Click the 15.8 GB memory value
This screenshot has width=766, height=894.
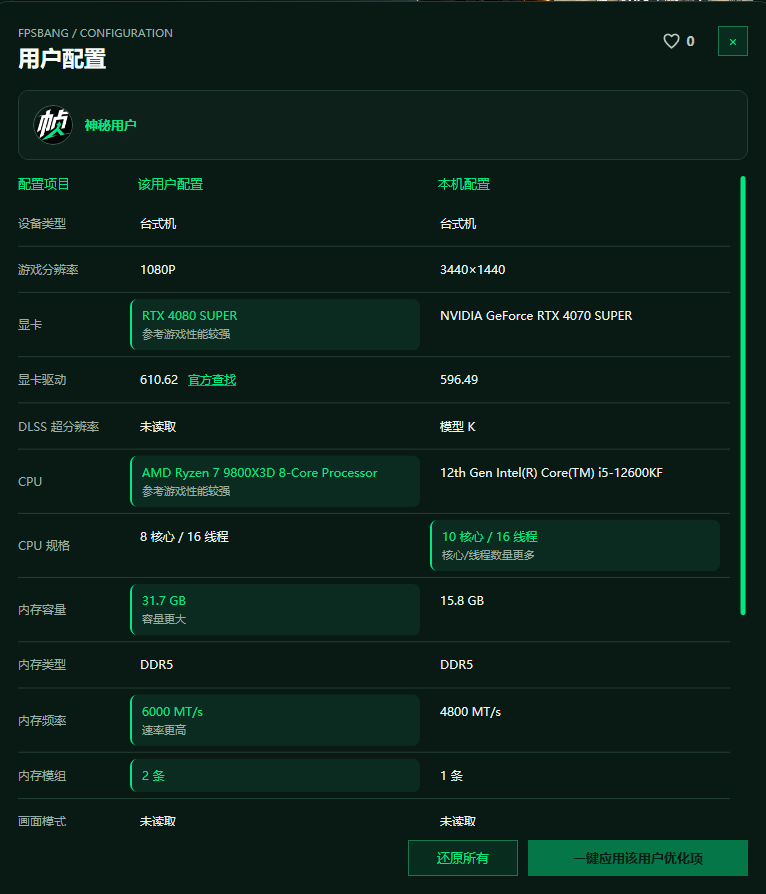pyautogui.click(x=462, y=601)
